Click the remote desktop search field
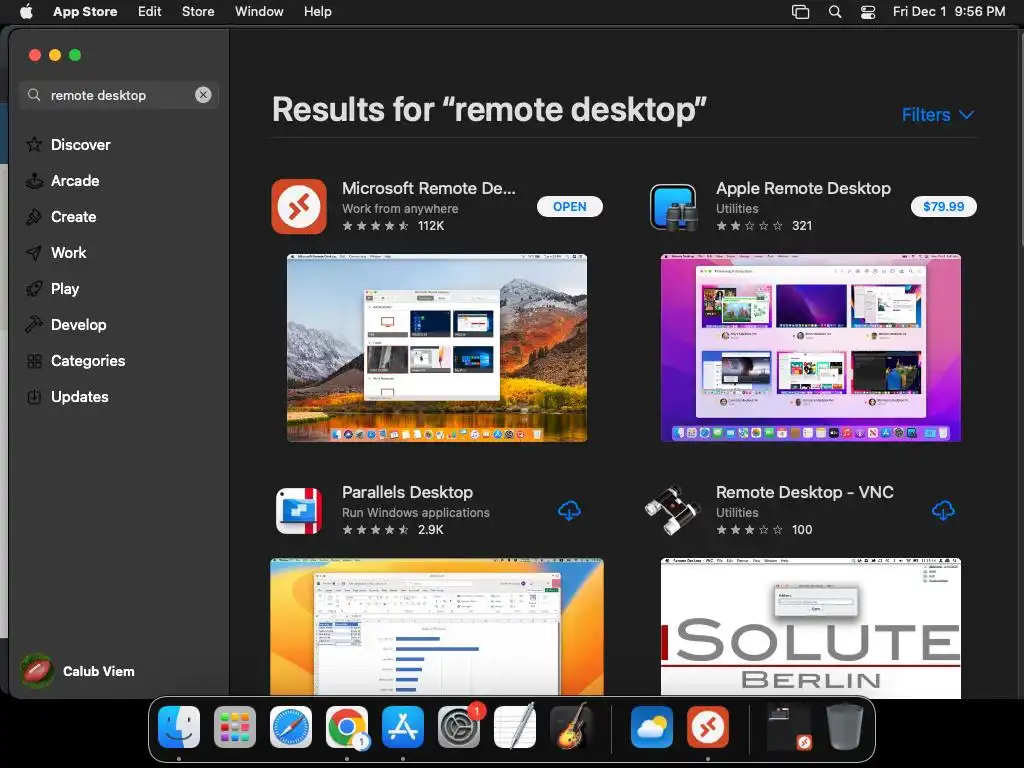The image size is (1024, 768). 119,95
